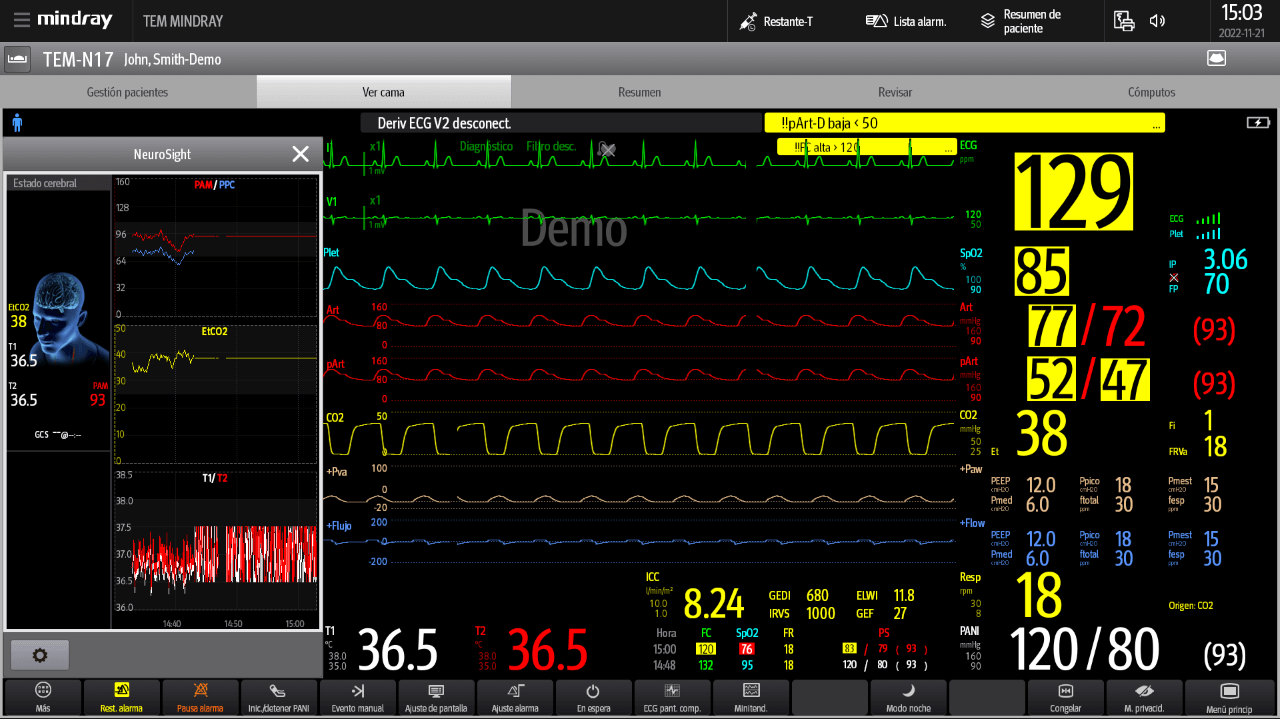1280x719 pixels.
Task: Put the monitor En espera
Action: tap(593, 697)
